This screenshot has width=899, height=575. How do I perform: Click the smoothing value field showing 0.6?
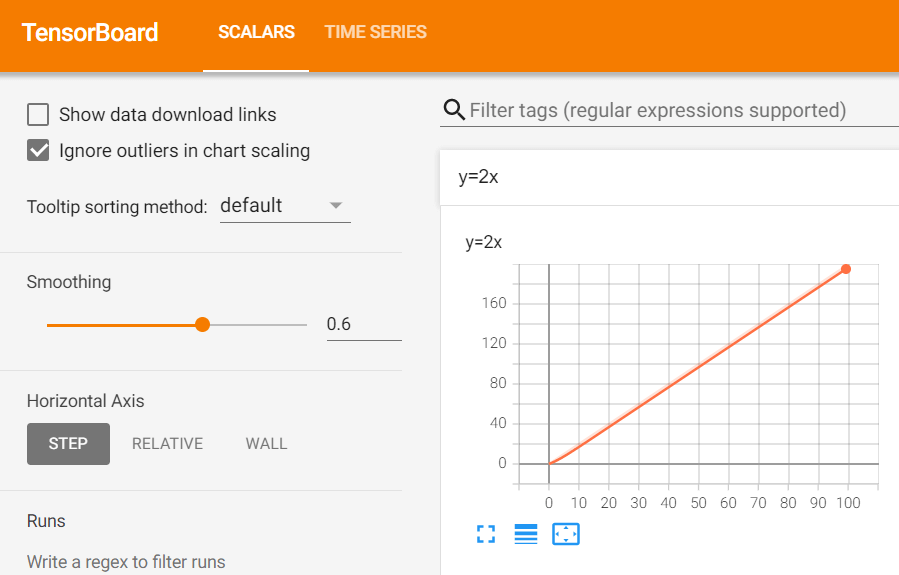click(364, 324)
